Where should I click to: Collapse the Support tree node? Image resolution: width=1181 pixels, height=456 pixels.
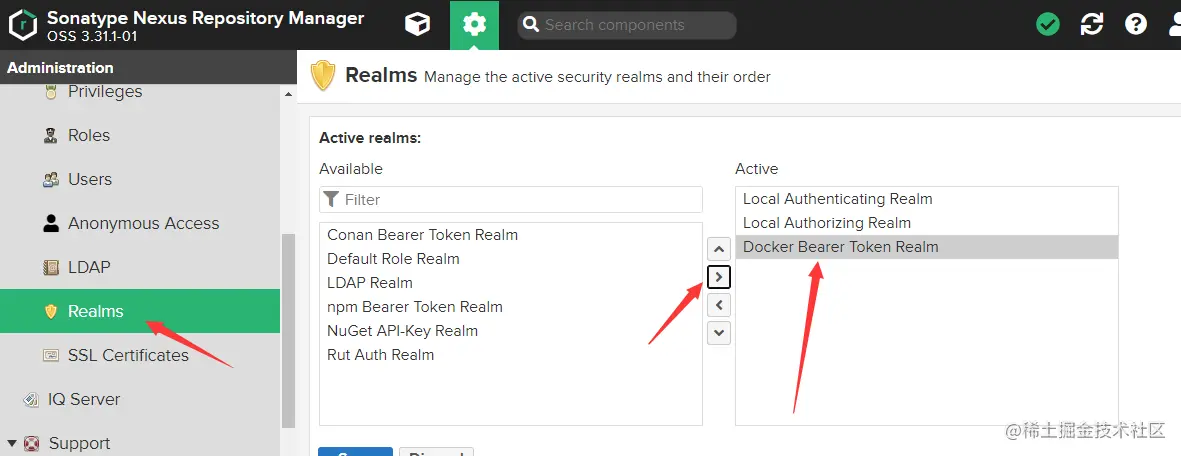tap(11, 443)
